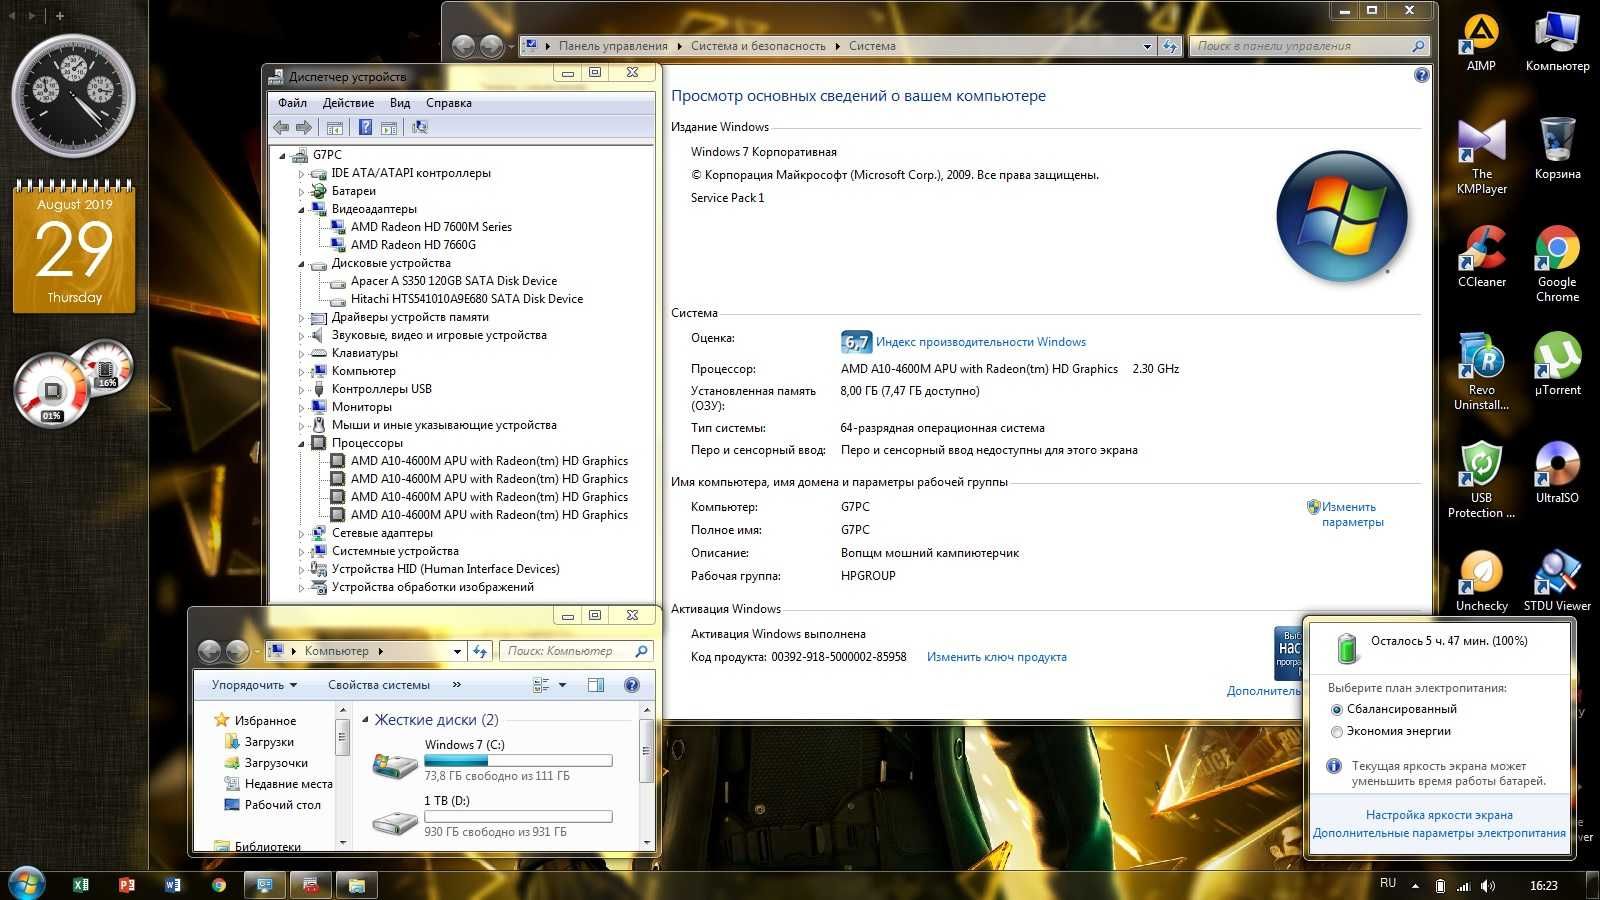Click the battery tray icon
The height and width of the screenshot is (900, 1600).
tap(1439, 886)
